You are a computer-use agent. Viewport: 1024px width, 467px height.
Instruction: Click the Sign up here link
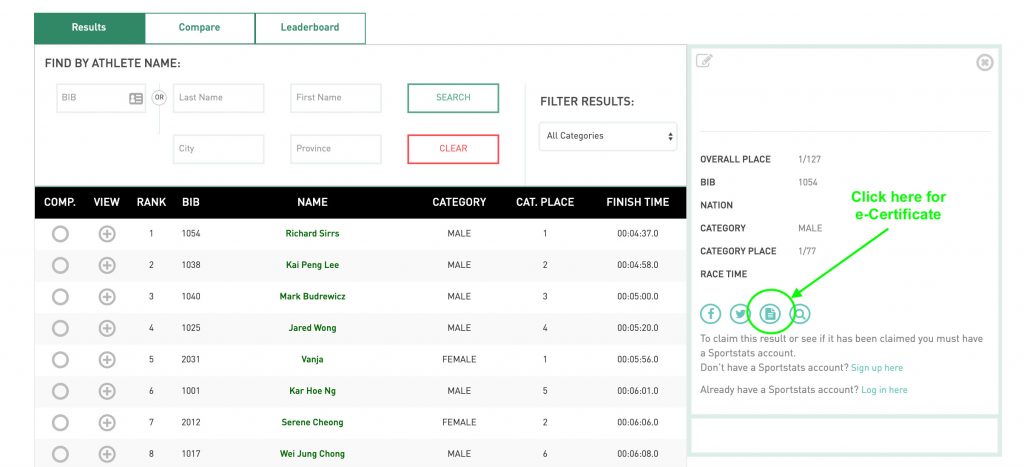[879, 368]
